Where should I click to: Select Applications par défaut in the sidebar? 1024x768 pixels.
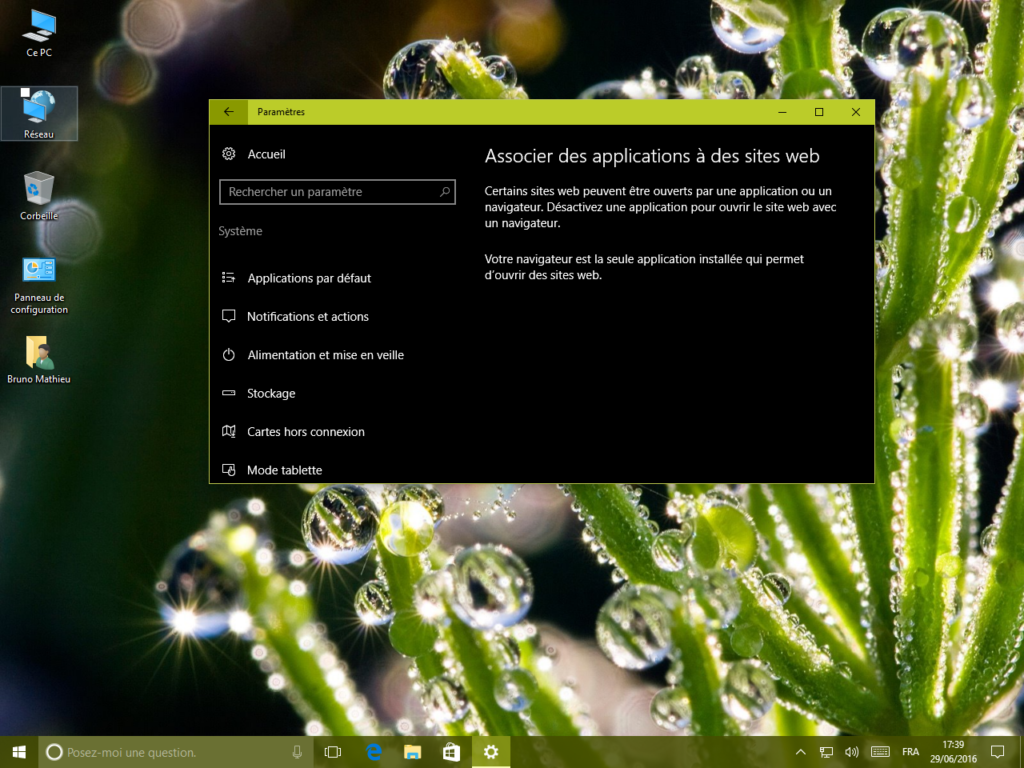click(309, 278)
